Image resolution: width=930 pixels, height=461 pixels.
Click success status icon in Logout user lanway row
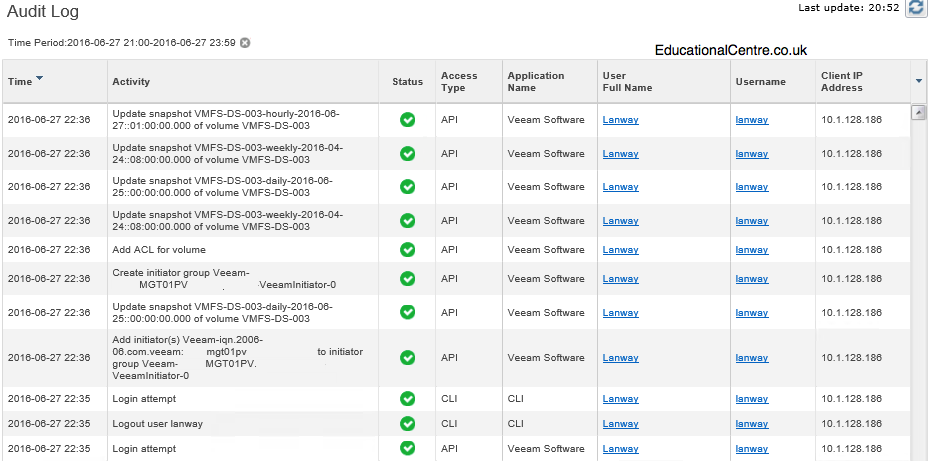pyautogui.click(x=407, y=424)
